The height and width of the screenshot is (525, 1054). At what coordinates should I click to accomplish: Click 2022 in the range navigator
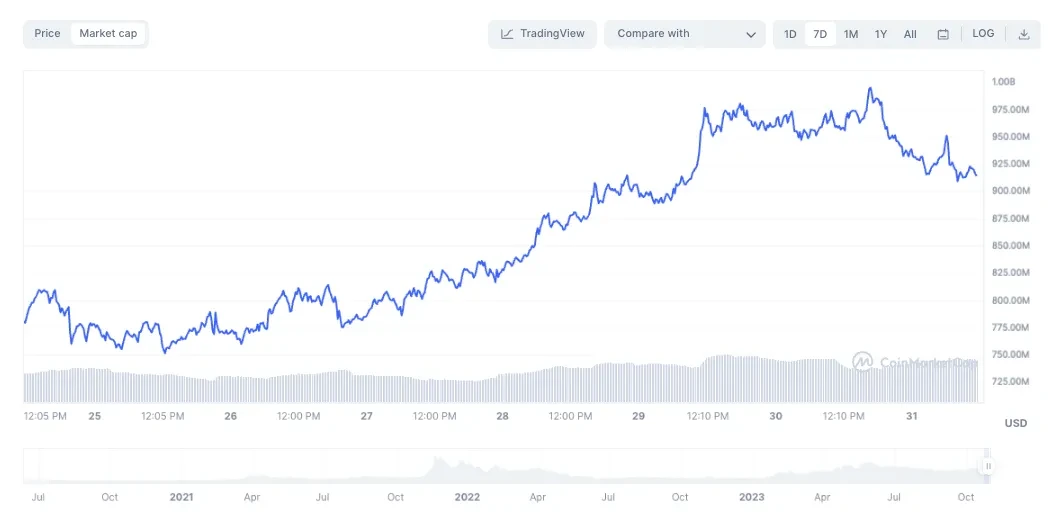(x=467, y=497)
